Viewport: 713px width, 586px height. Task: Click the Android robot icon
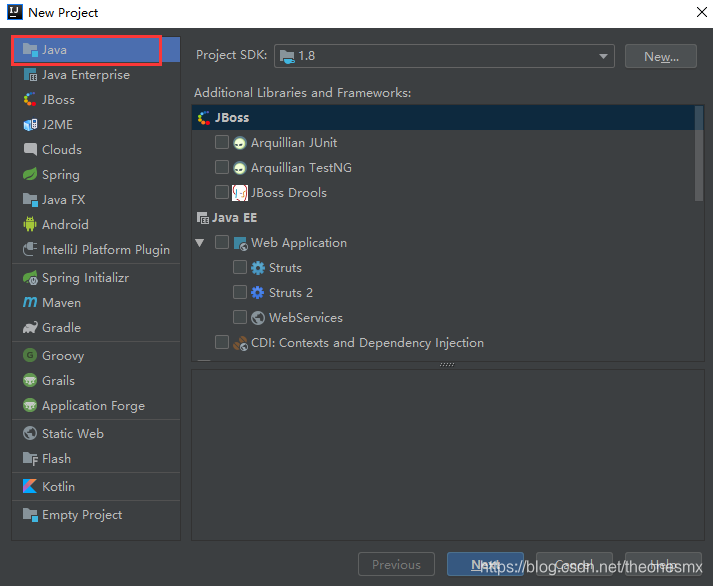coord(30,224)
